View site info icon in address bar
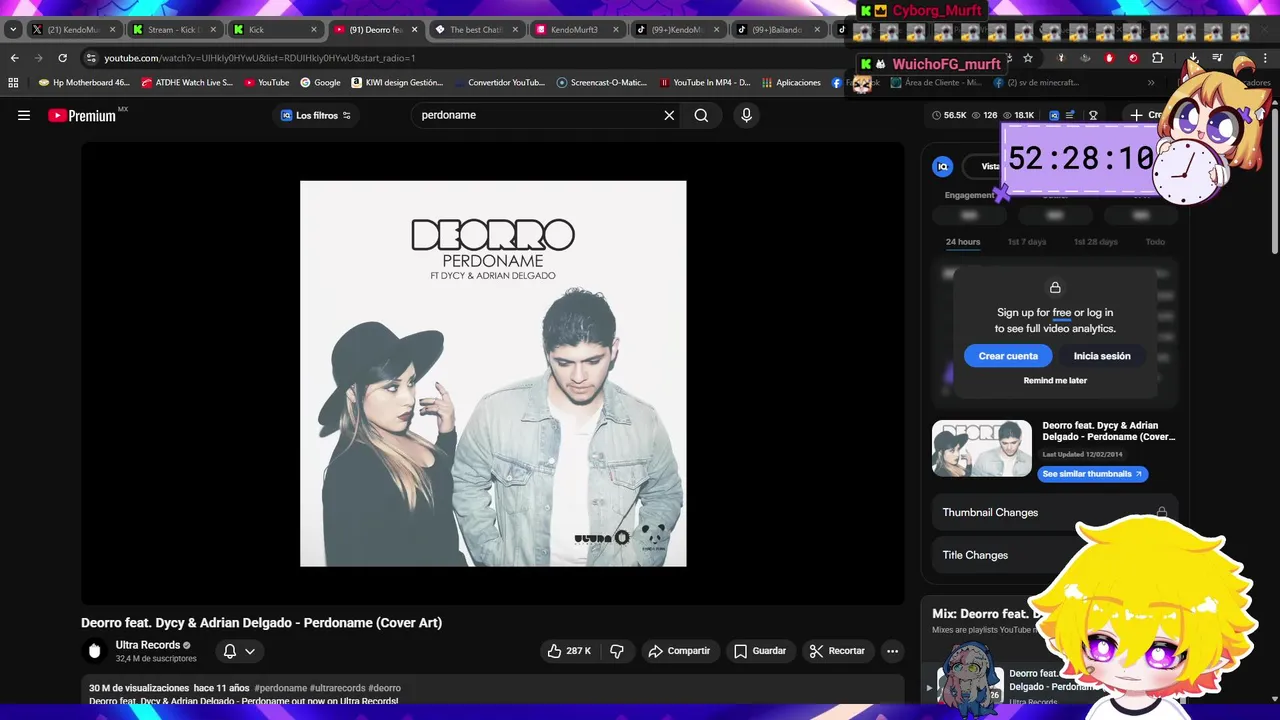 click(92, 58)
